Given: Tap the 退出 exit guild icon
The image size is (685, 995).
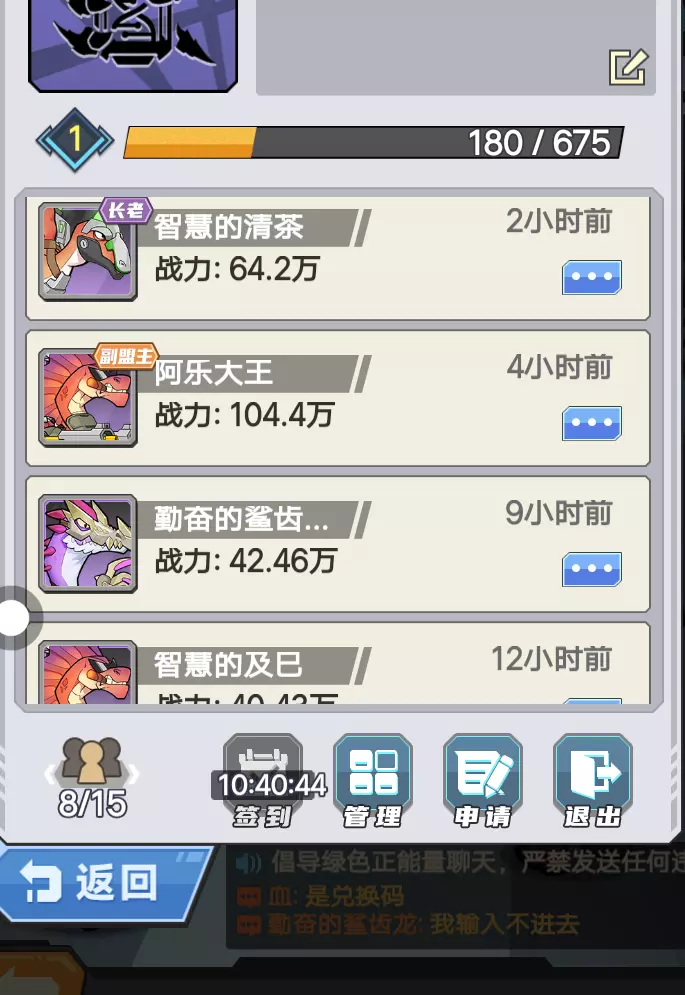Looking at the screenshot, I should (x=592, y=781).
